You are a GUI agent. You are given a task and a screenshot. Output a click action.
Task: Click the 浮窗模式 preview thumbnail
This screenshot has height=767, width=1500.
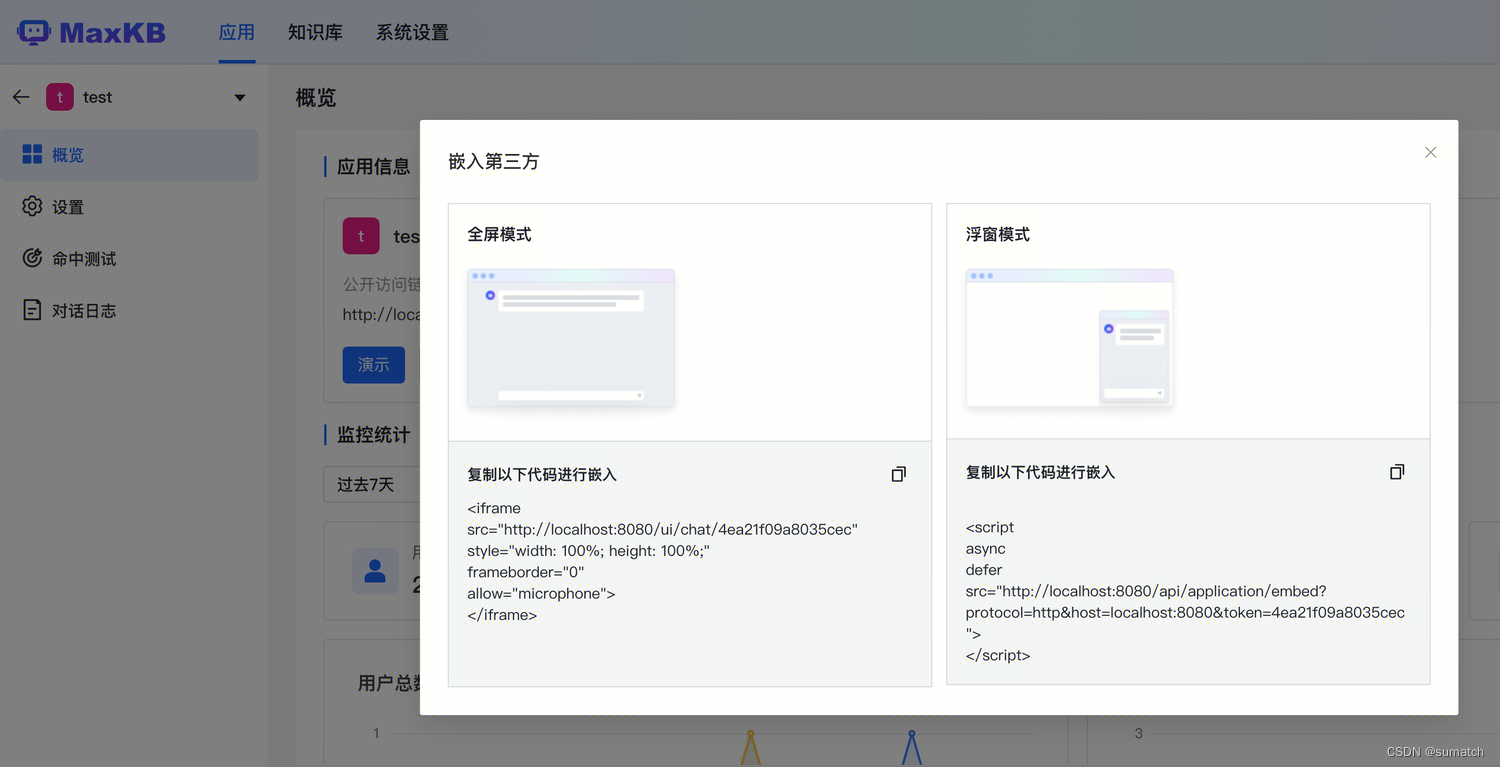tap(1069, 338)
